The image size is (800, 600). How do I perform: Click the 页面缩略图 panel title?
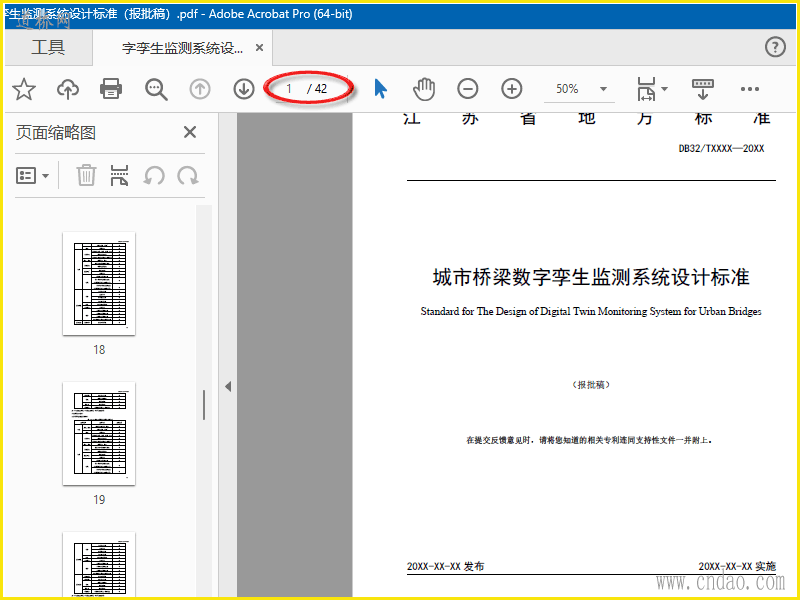[x=56, y=133]
